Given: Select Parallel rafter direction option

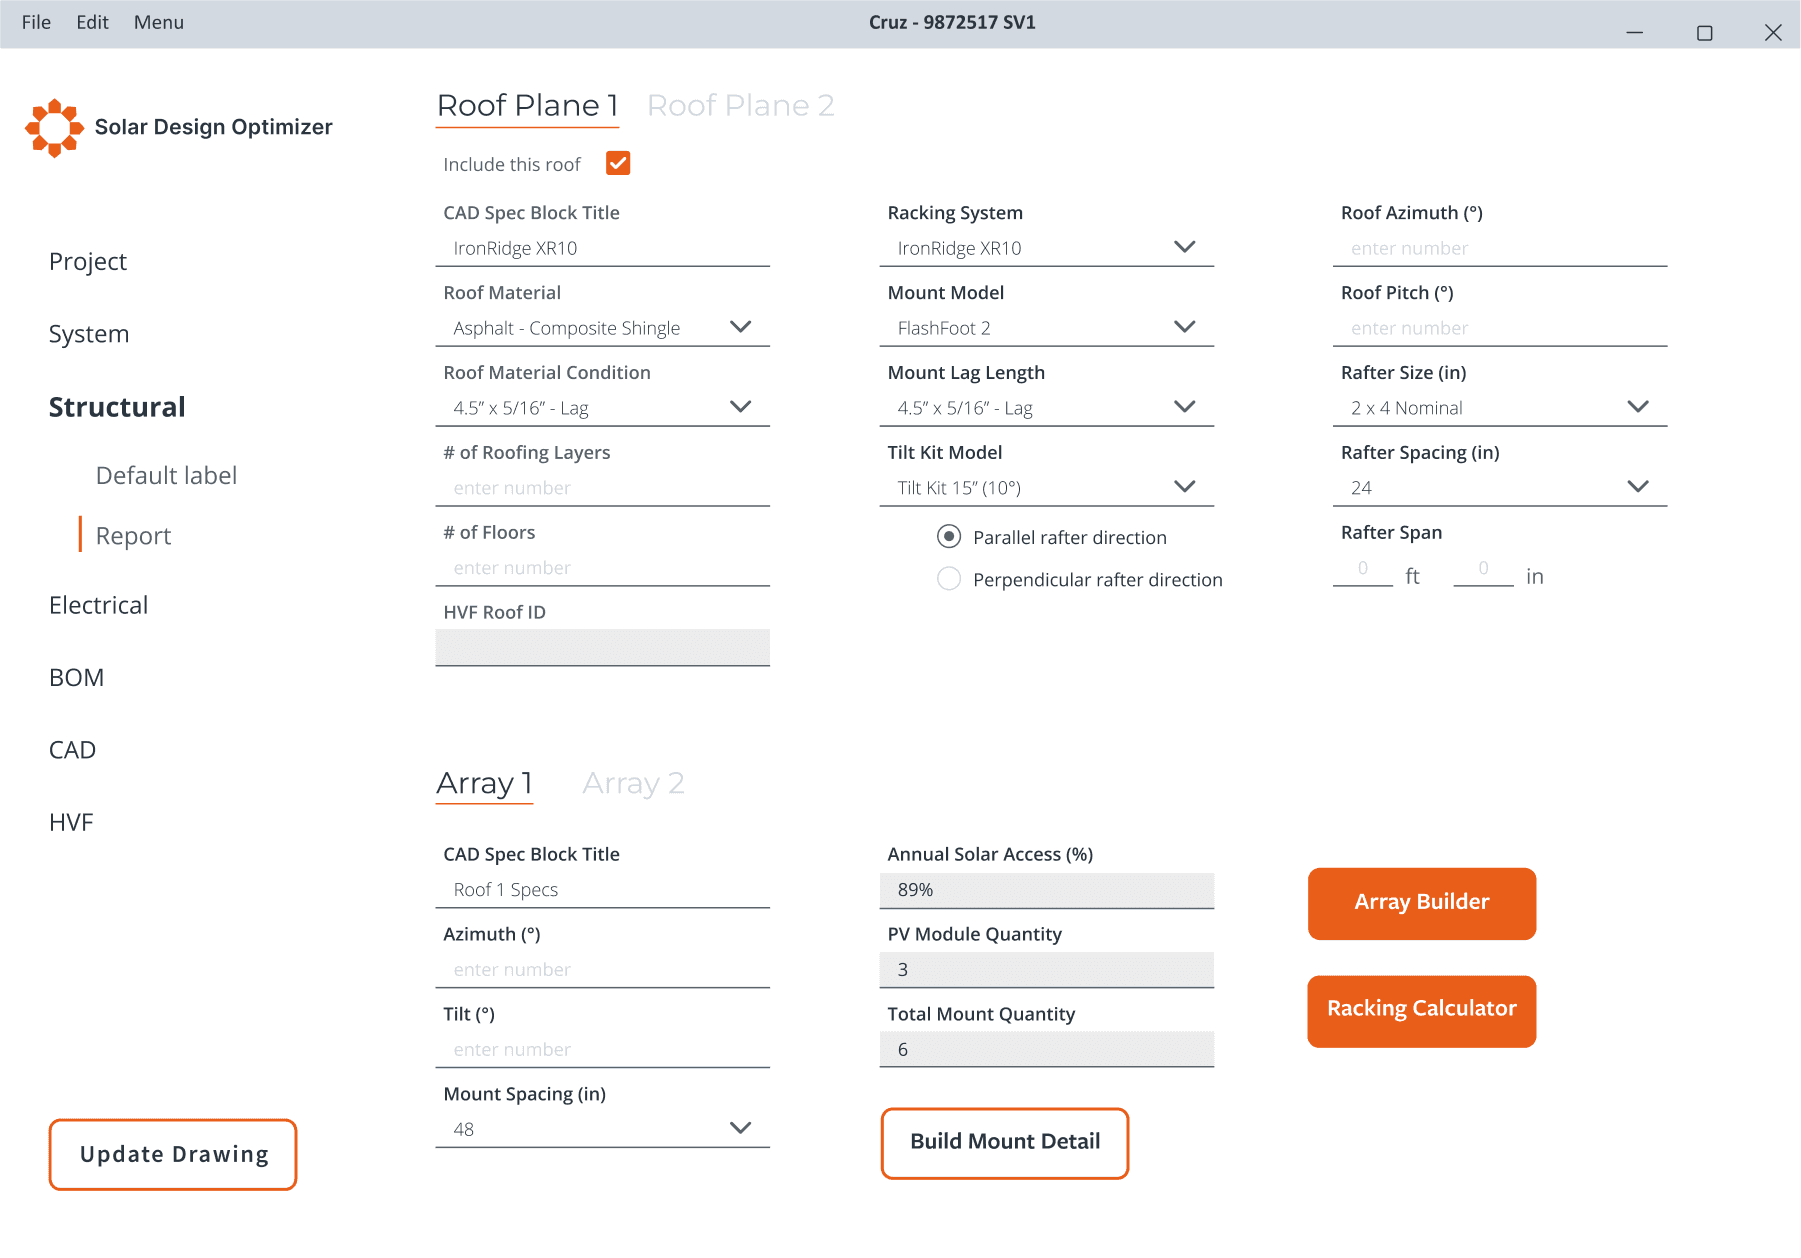Looking at the screenshot, I should 948,537.
